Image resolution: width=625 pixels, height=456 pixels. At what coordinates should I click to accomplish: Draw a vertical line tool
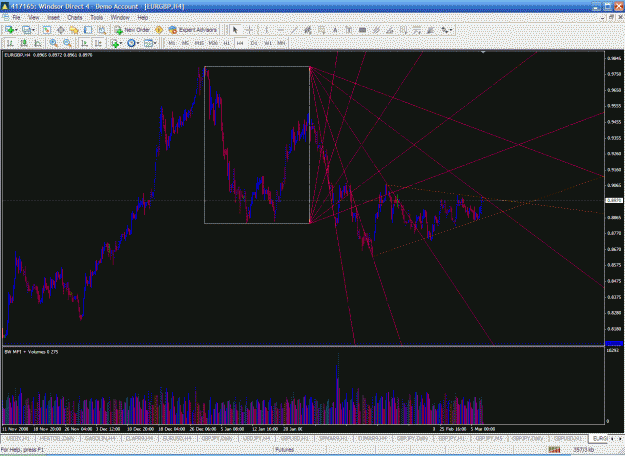(266, 30)
